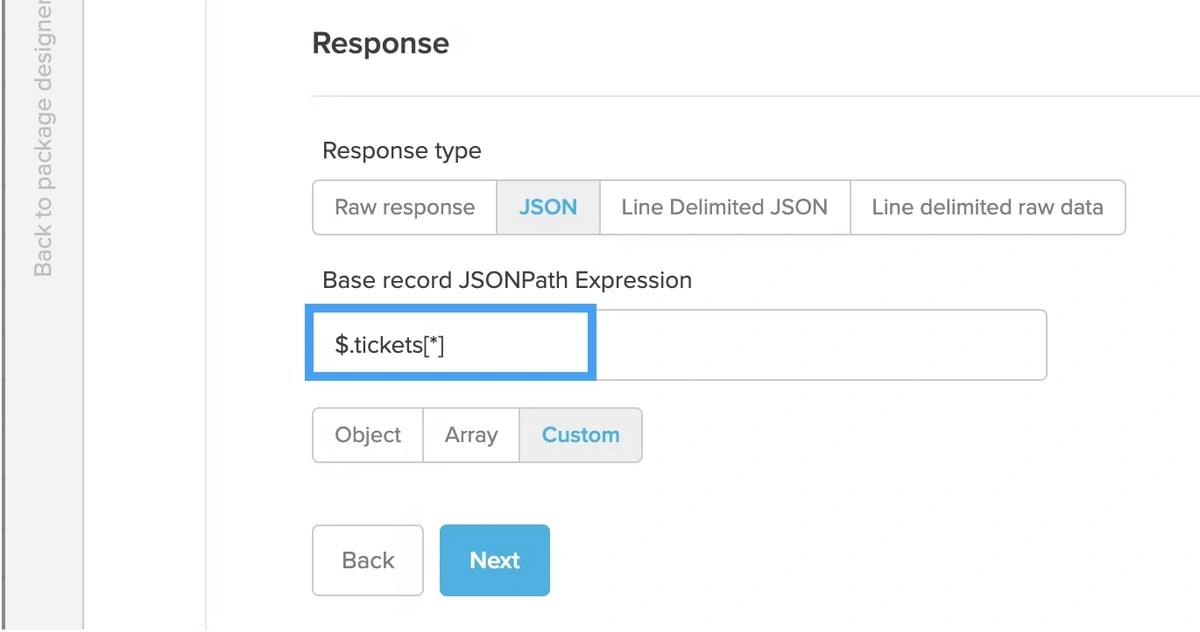Choose JSON as the response type
This screenshot has height=632, width=1200.
548,207
